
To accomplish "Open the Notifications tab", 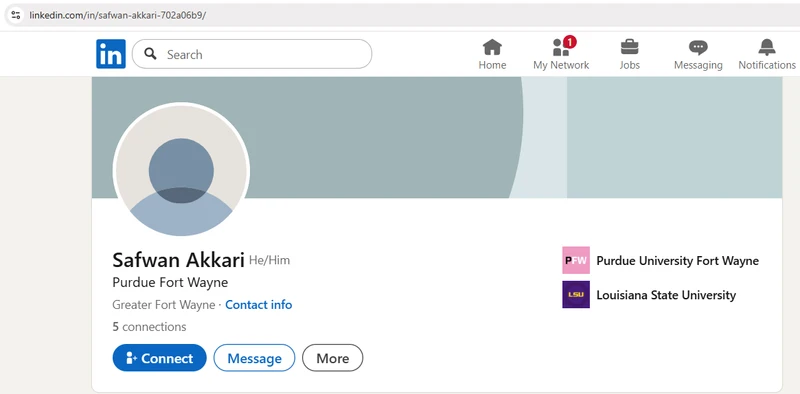I will pos(767,55).
